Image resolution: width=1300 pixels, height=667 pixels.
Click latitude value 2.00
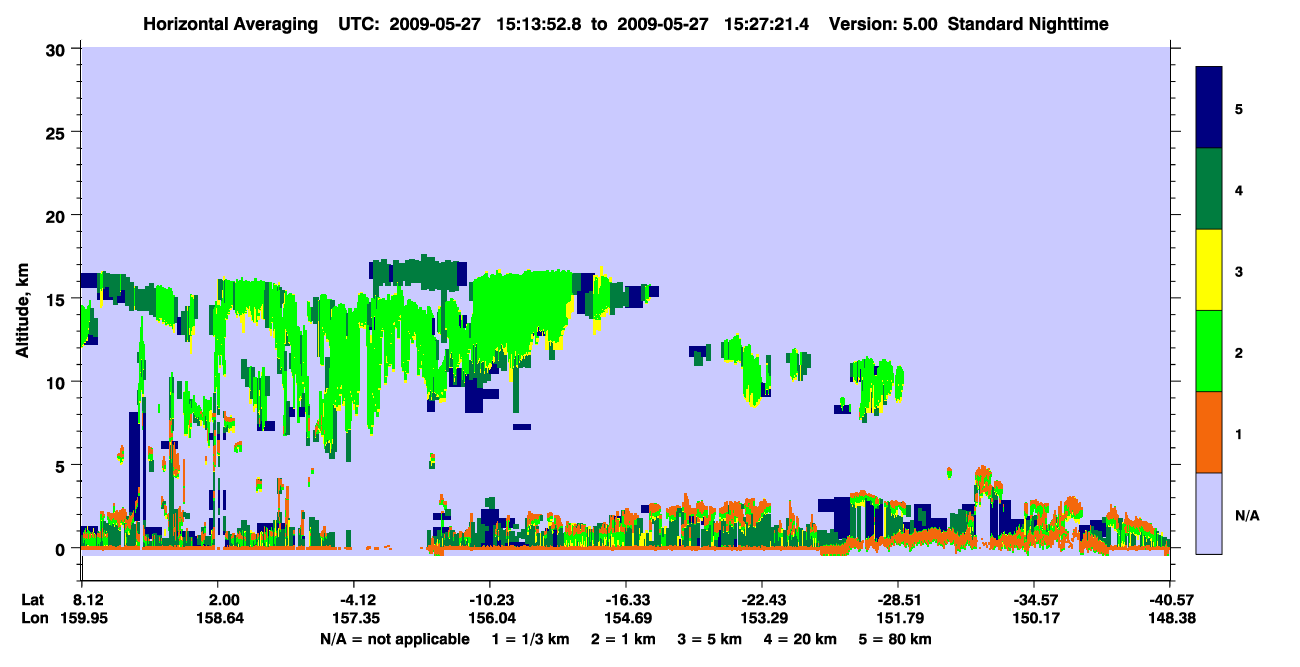coord(218,600)
